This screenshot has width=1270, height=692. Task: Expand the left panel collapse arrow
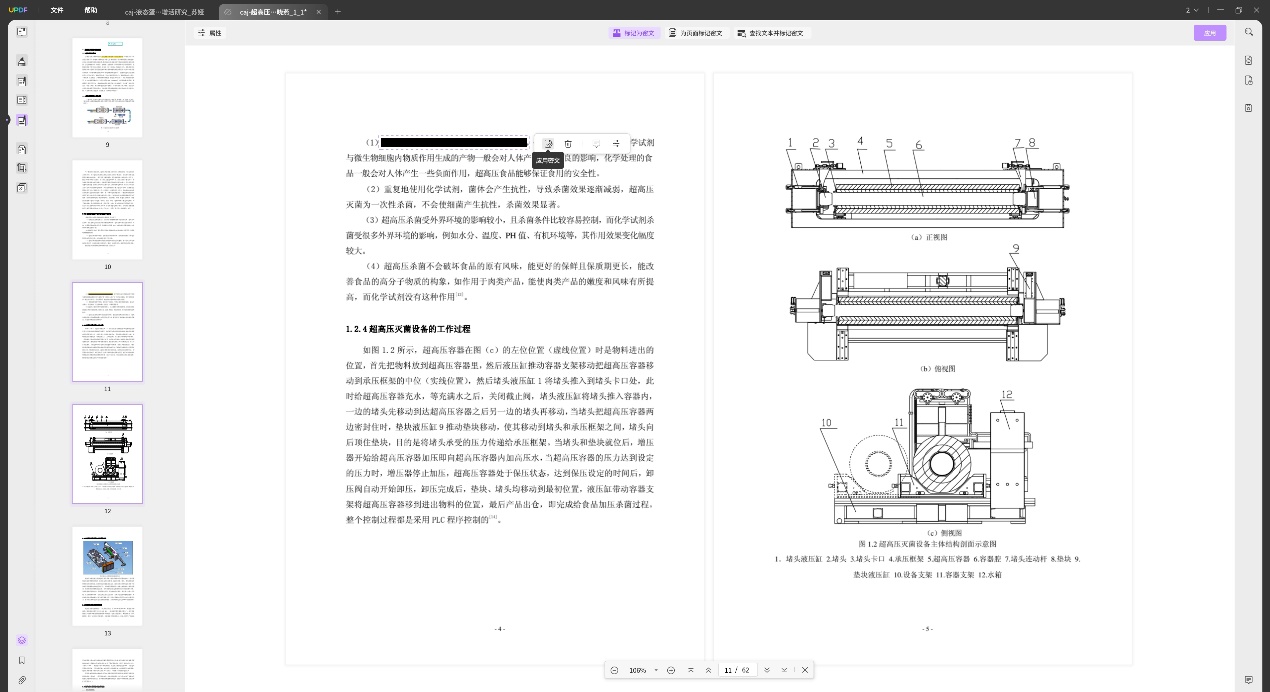(6, 120)
